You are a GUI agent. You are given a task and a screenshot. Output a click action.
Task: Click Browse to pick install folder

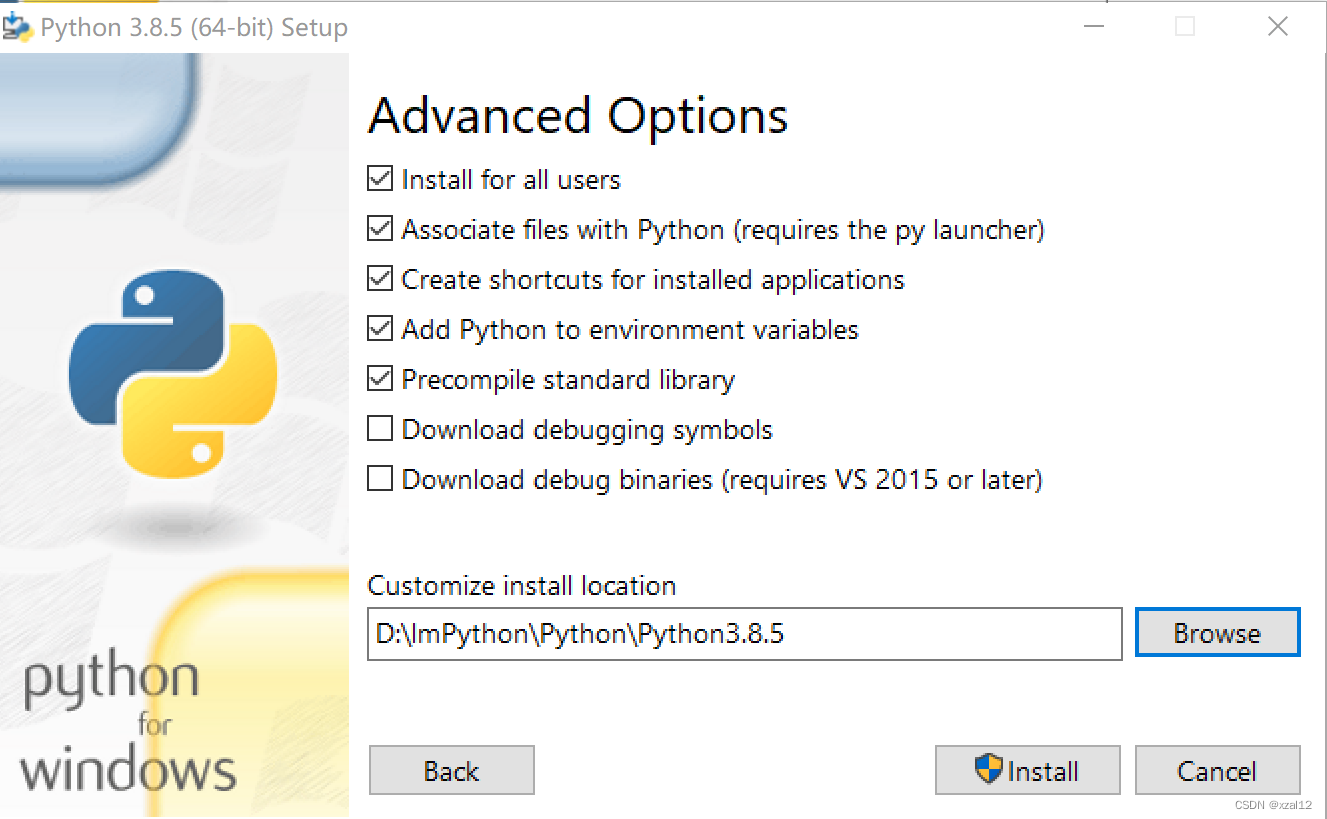1217,632
